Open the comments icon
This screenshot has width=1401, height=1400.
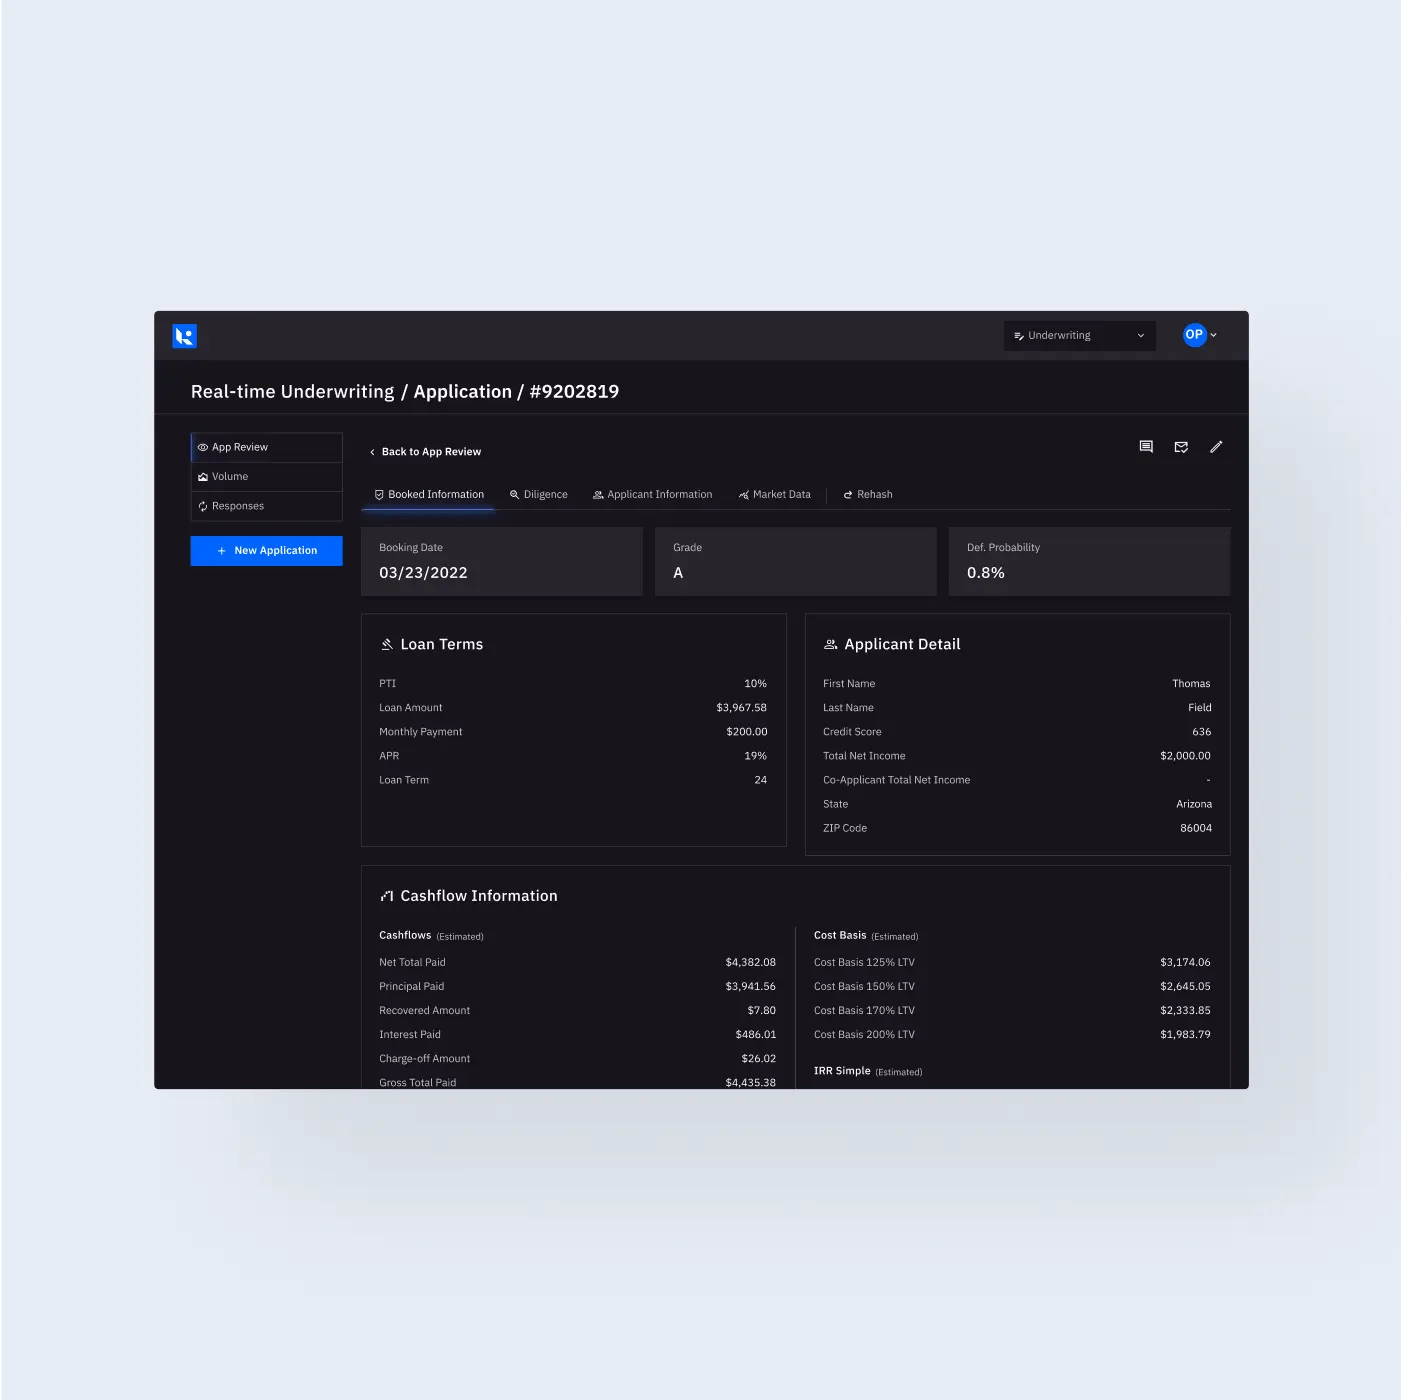[1146, 447]
